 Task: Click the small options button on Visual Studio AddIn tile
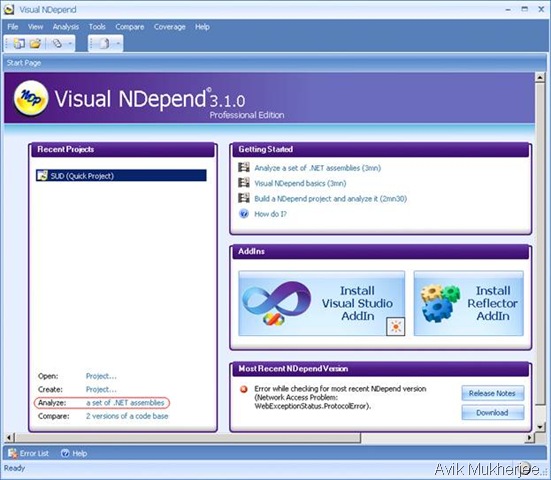(x=395, y=326)
